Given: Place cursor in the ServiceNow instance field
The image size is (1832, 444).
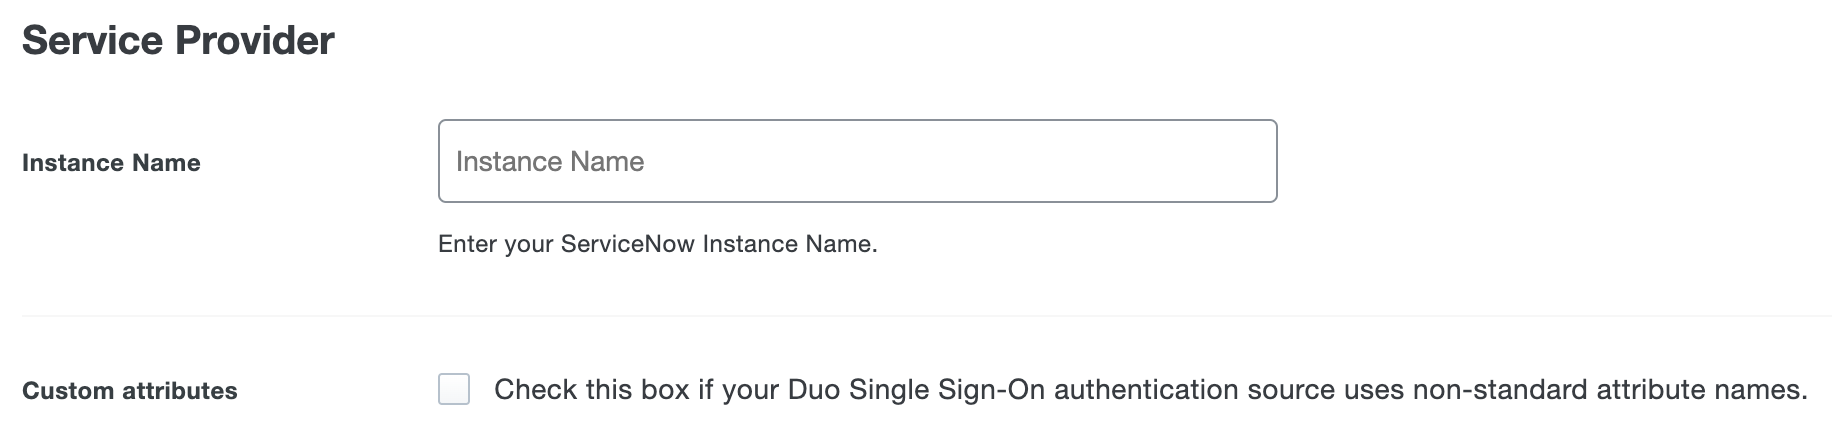Looking at the screenshot, I should pyautogui.click(x=857, y=161).
